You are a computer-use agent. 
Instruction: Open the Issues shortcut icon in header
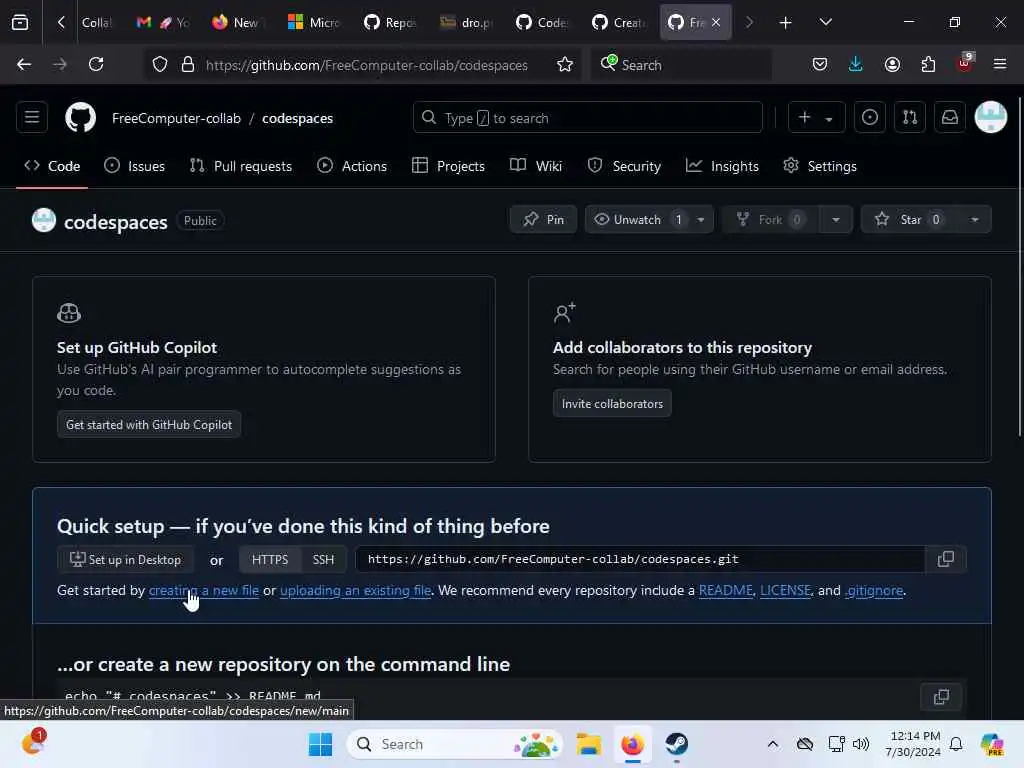pos(869,118)
